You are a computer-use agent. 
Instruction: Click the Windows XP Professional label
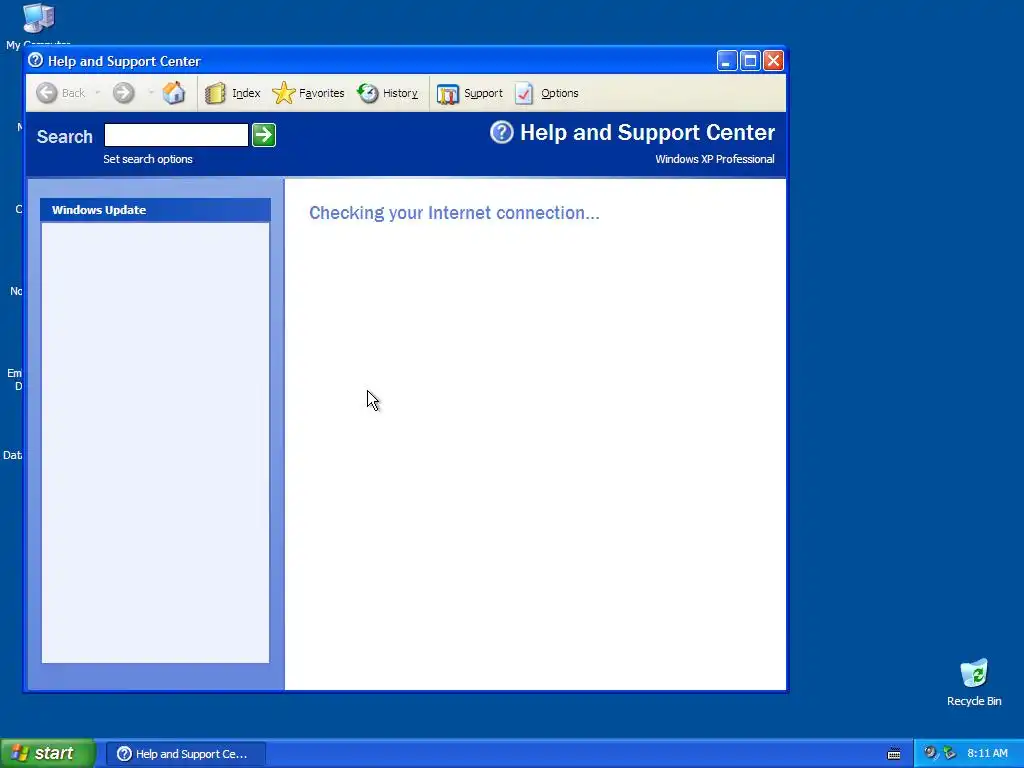pyautogui.click(x=715, y=159)
